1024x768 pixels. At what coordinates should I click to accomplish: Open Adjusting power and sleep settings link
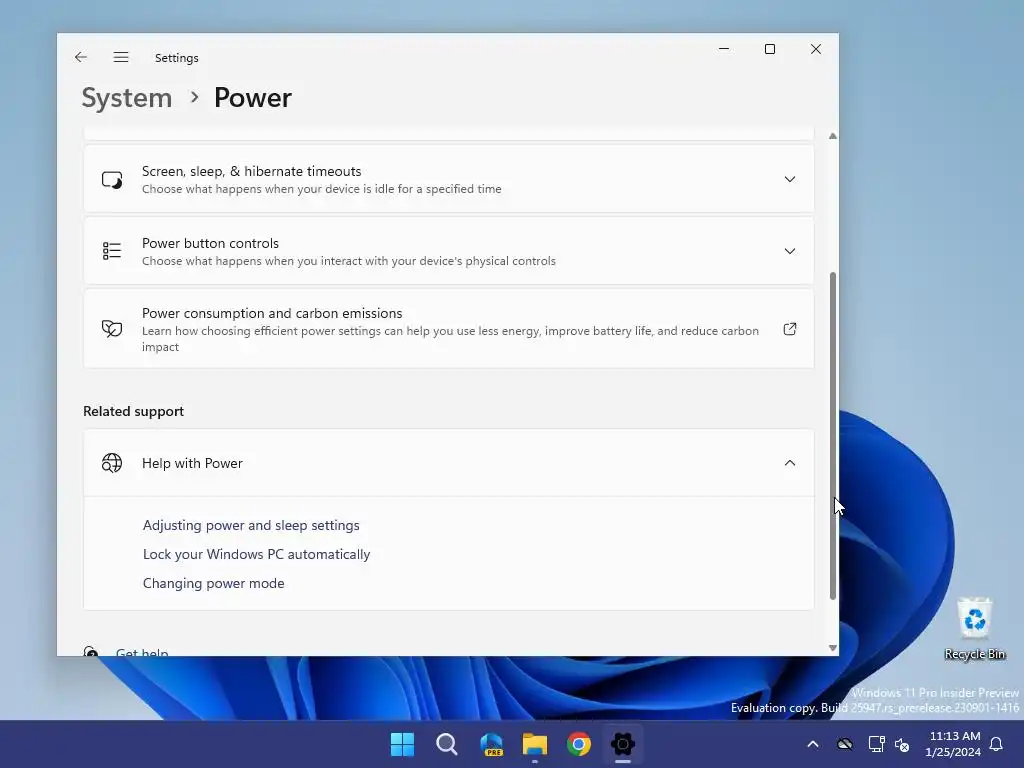pos(251,525)
